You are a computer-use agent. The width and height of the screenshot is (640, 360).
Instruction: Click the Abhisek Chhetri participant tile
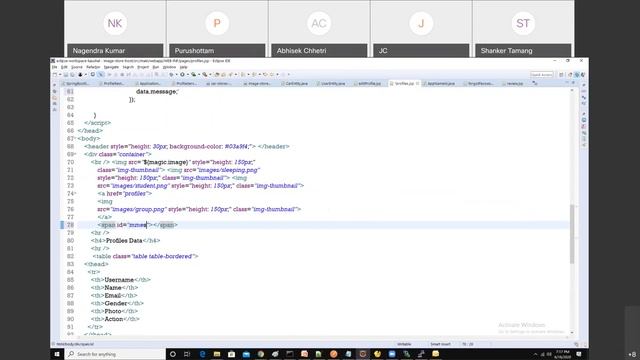click(319, 29)
